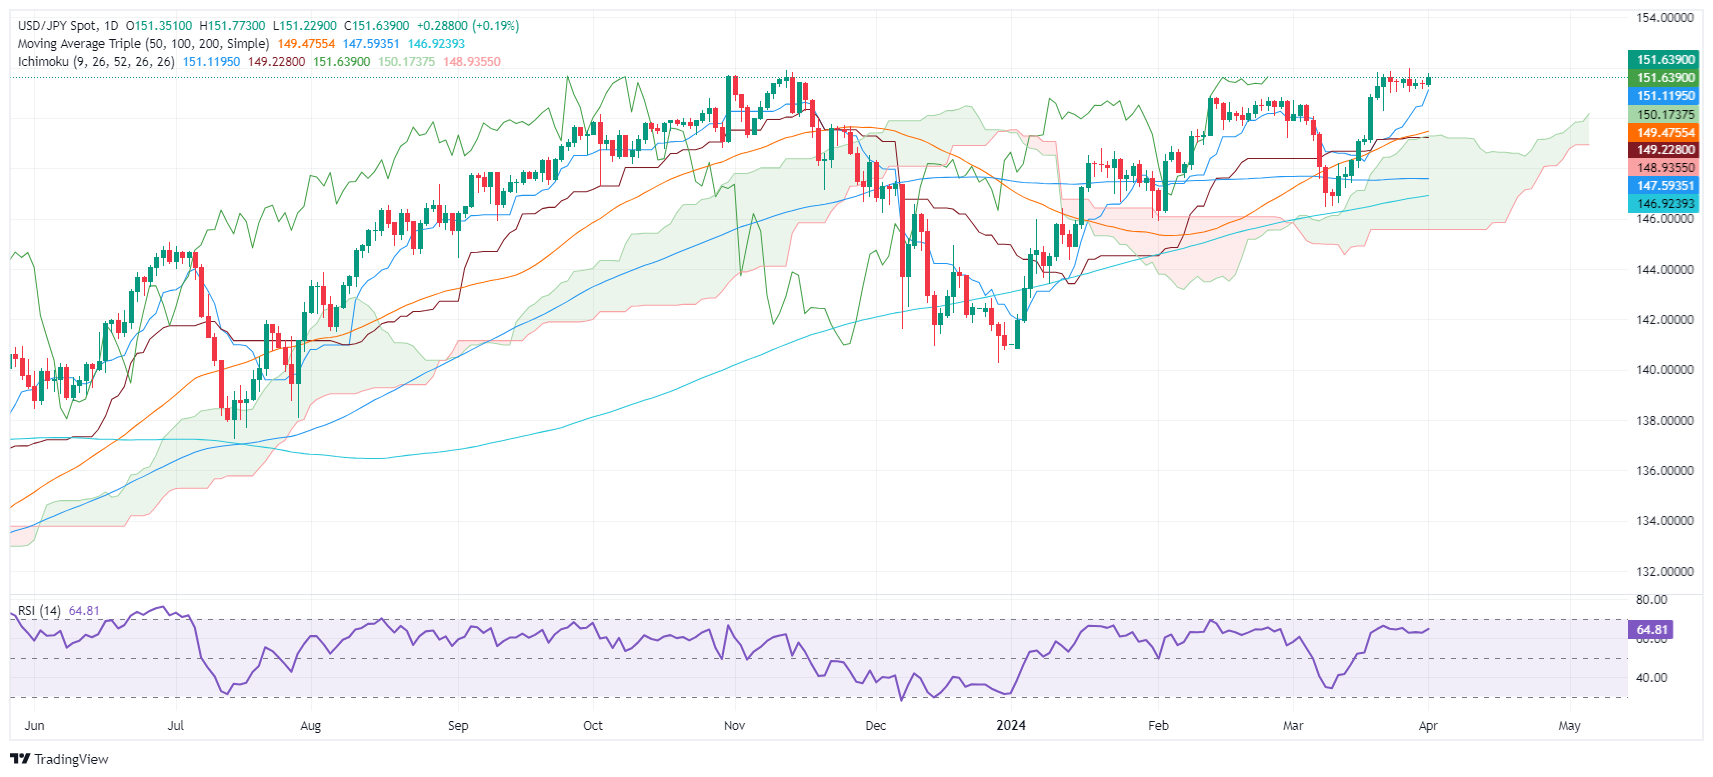1713x777 pixels.
Task: Click the orange 149.47554 price axis tag
Action: 1665,132
